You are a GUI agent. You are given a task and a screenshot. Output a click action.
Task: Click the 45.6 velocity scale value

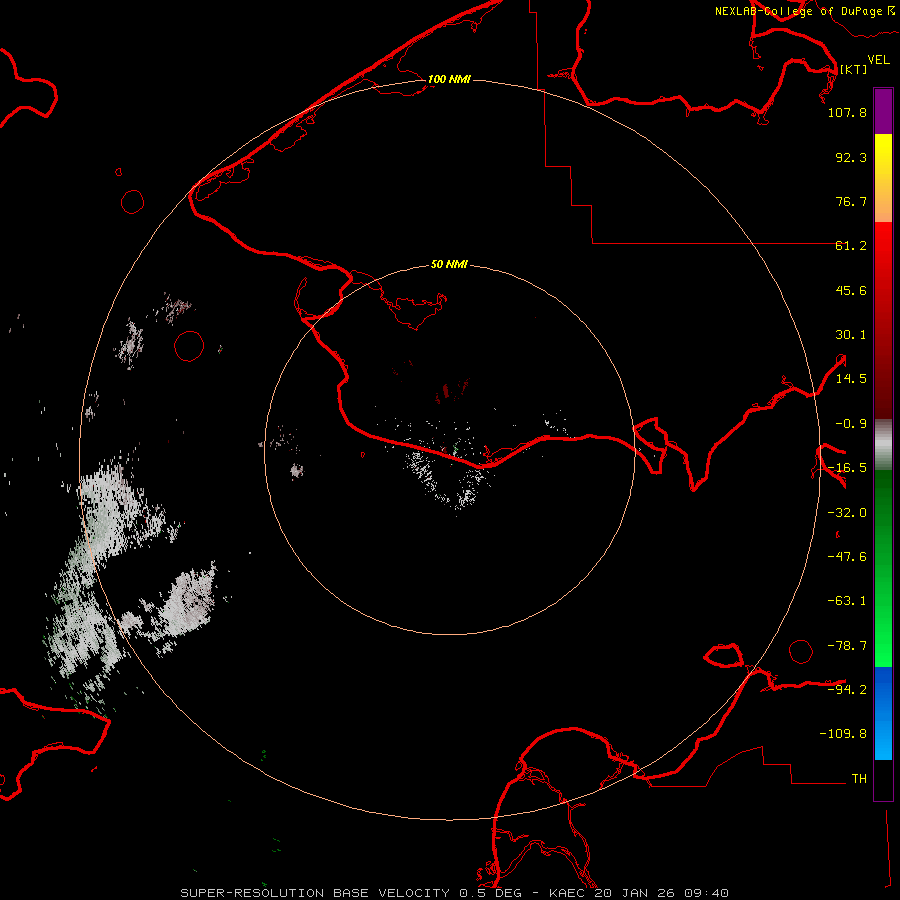tap(851, 290)
